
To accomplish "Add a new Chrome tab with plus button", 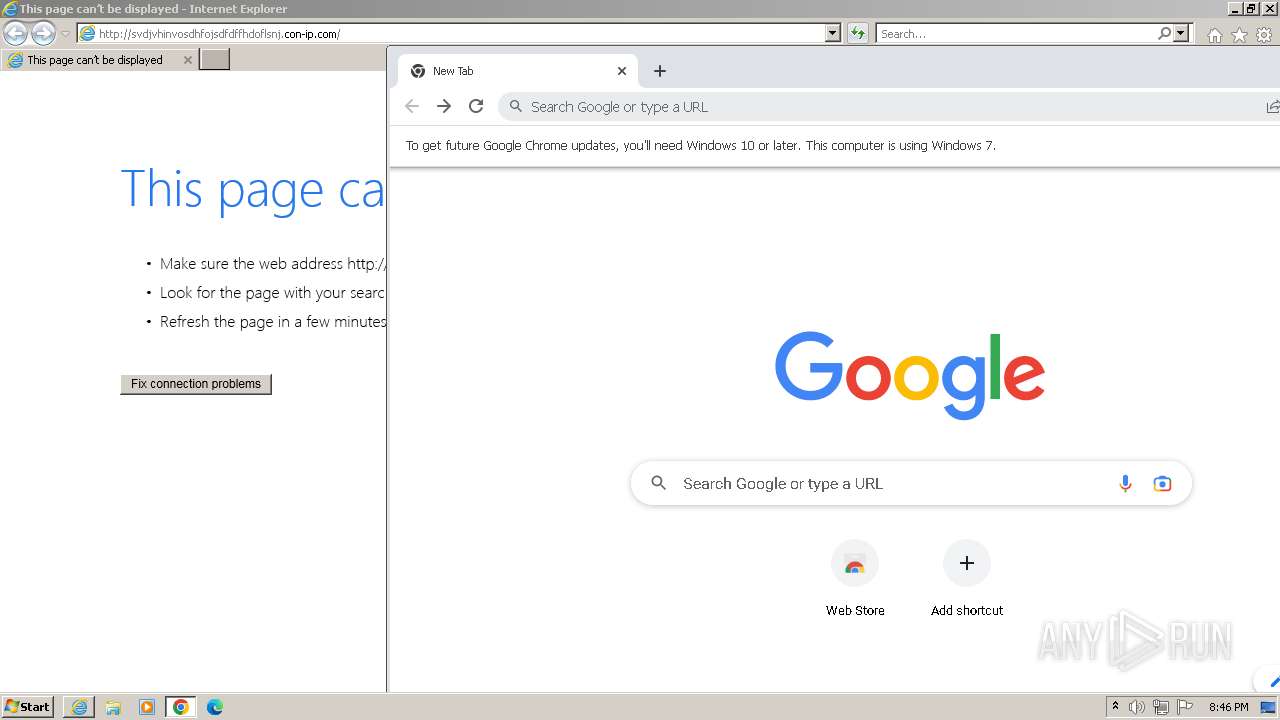I will click(660, 71).
